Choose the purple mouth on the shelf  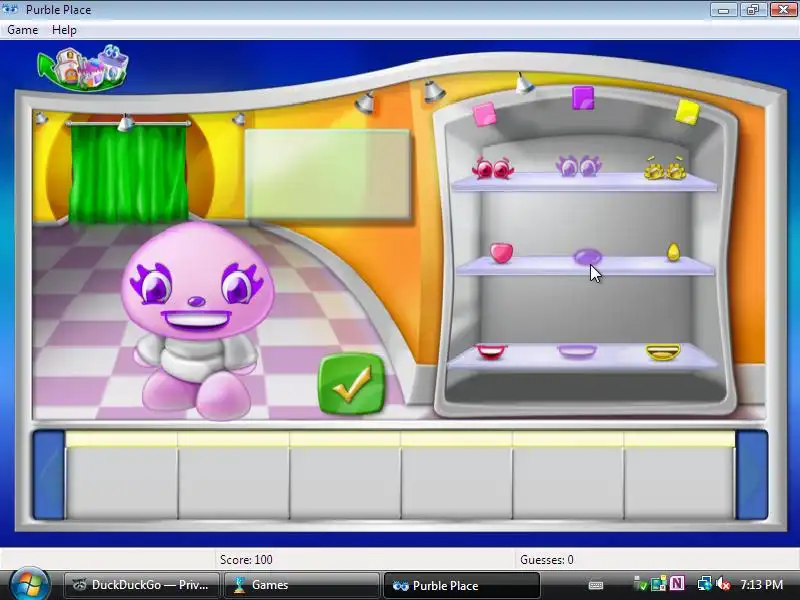[577, 352]
